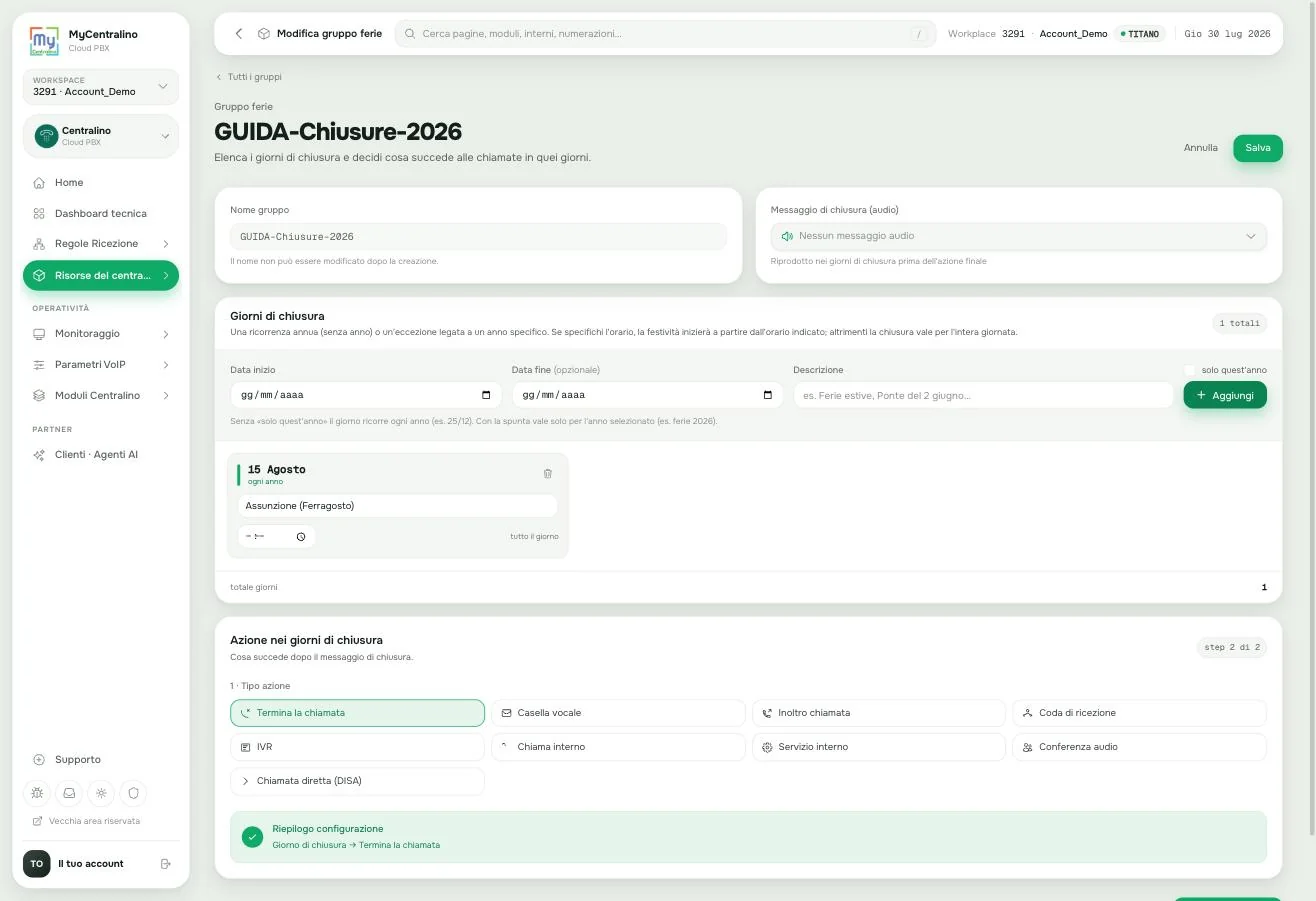Select Inoltro chiamata action type
The height and width of the screenshot is (901, 1316).
[879, 713]
